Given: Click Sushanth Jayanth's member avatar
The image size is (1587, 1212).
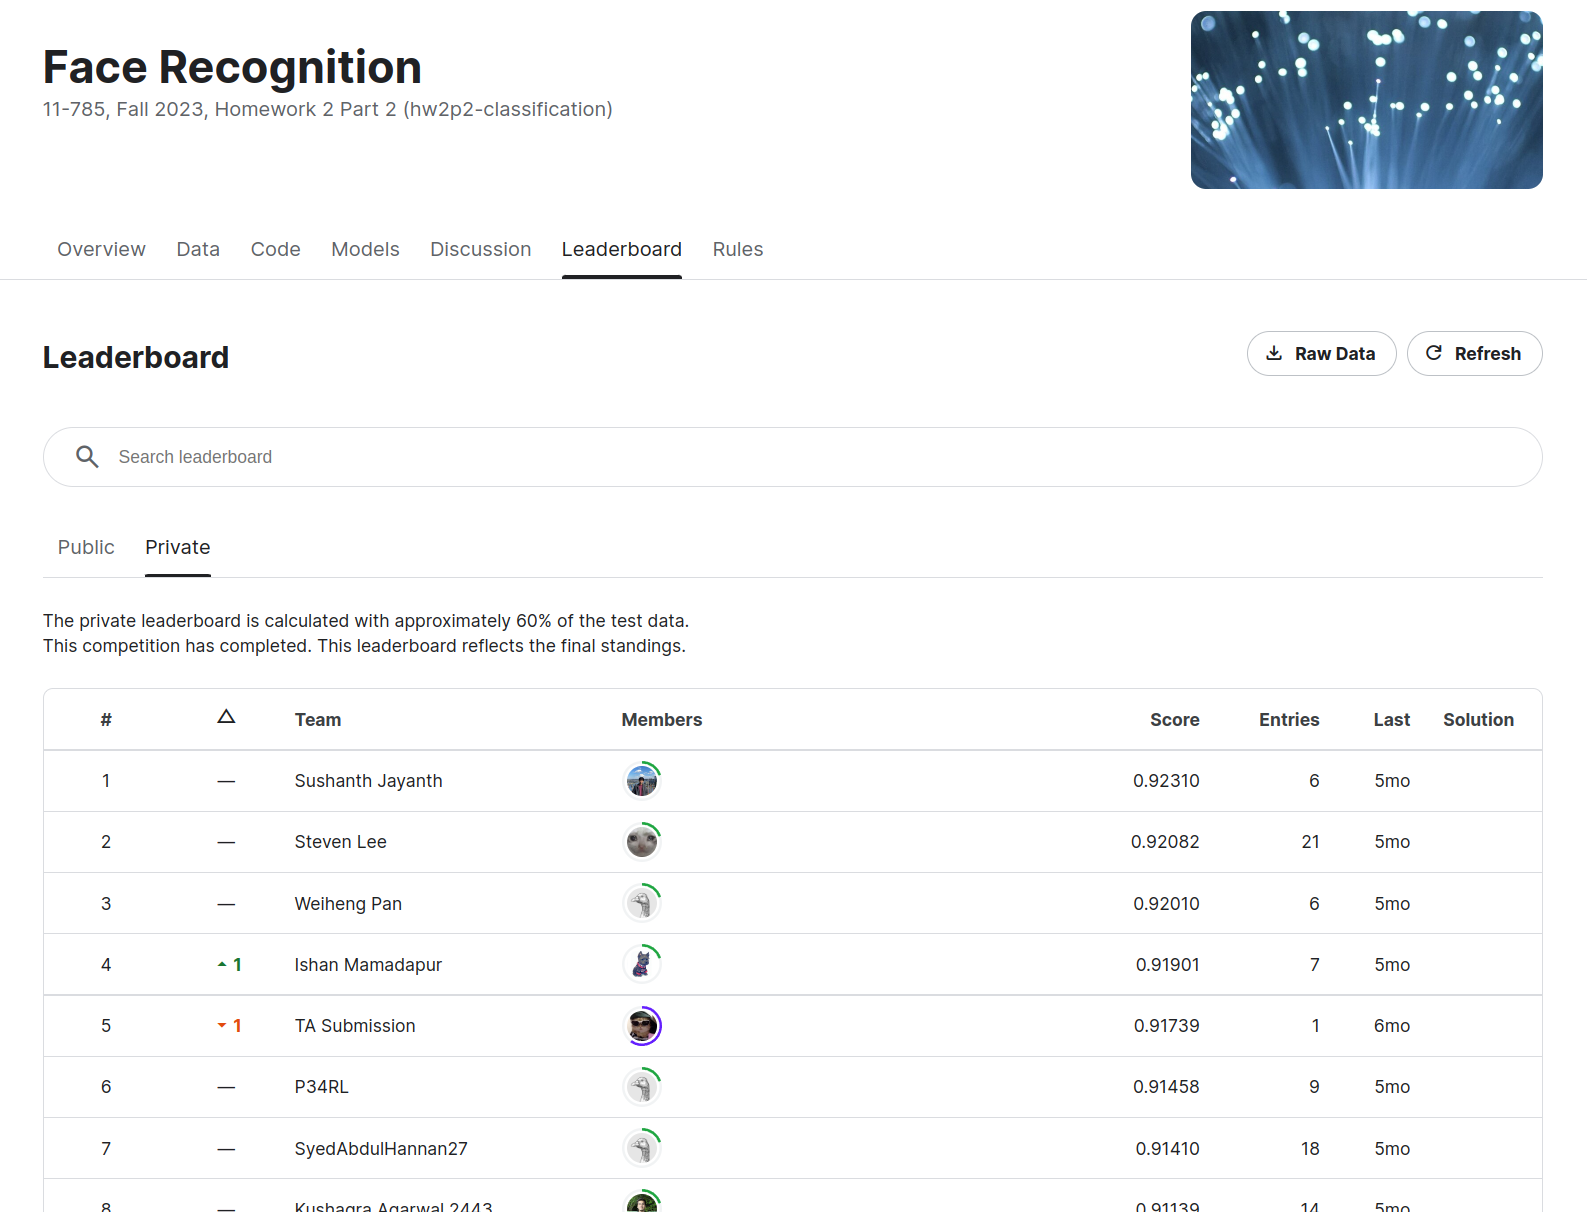Looking at the screenshot, I should click(642, 781).
